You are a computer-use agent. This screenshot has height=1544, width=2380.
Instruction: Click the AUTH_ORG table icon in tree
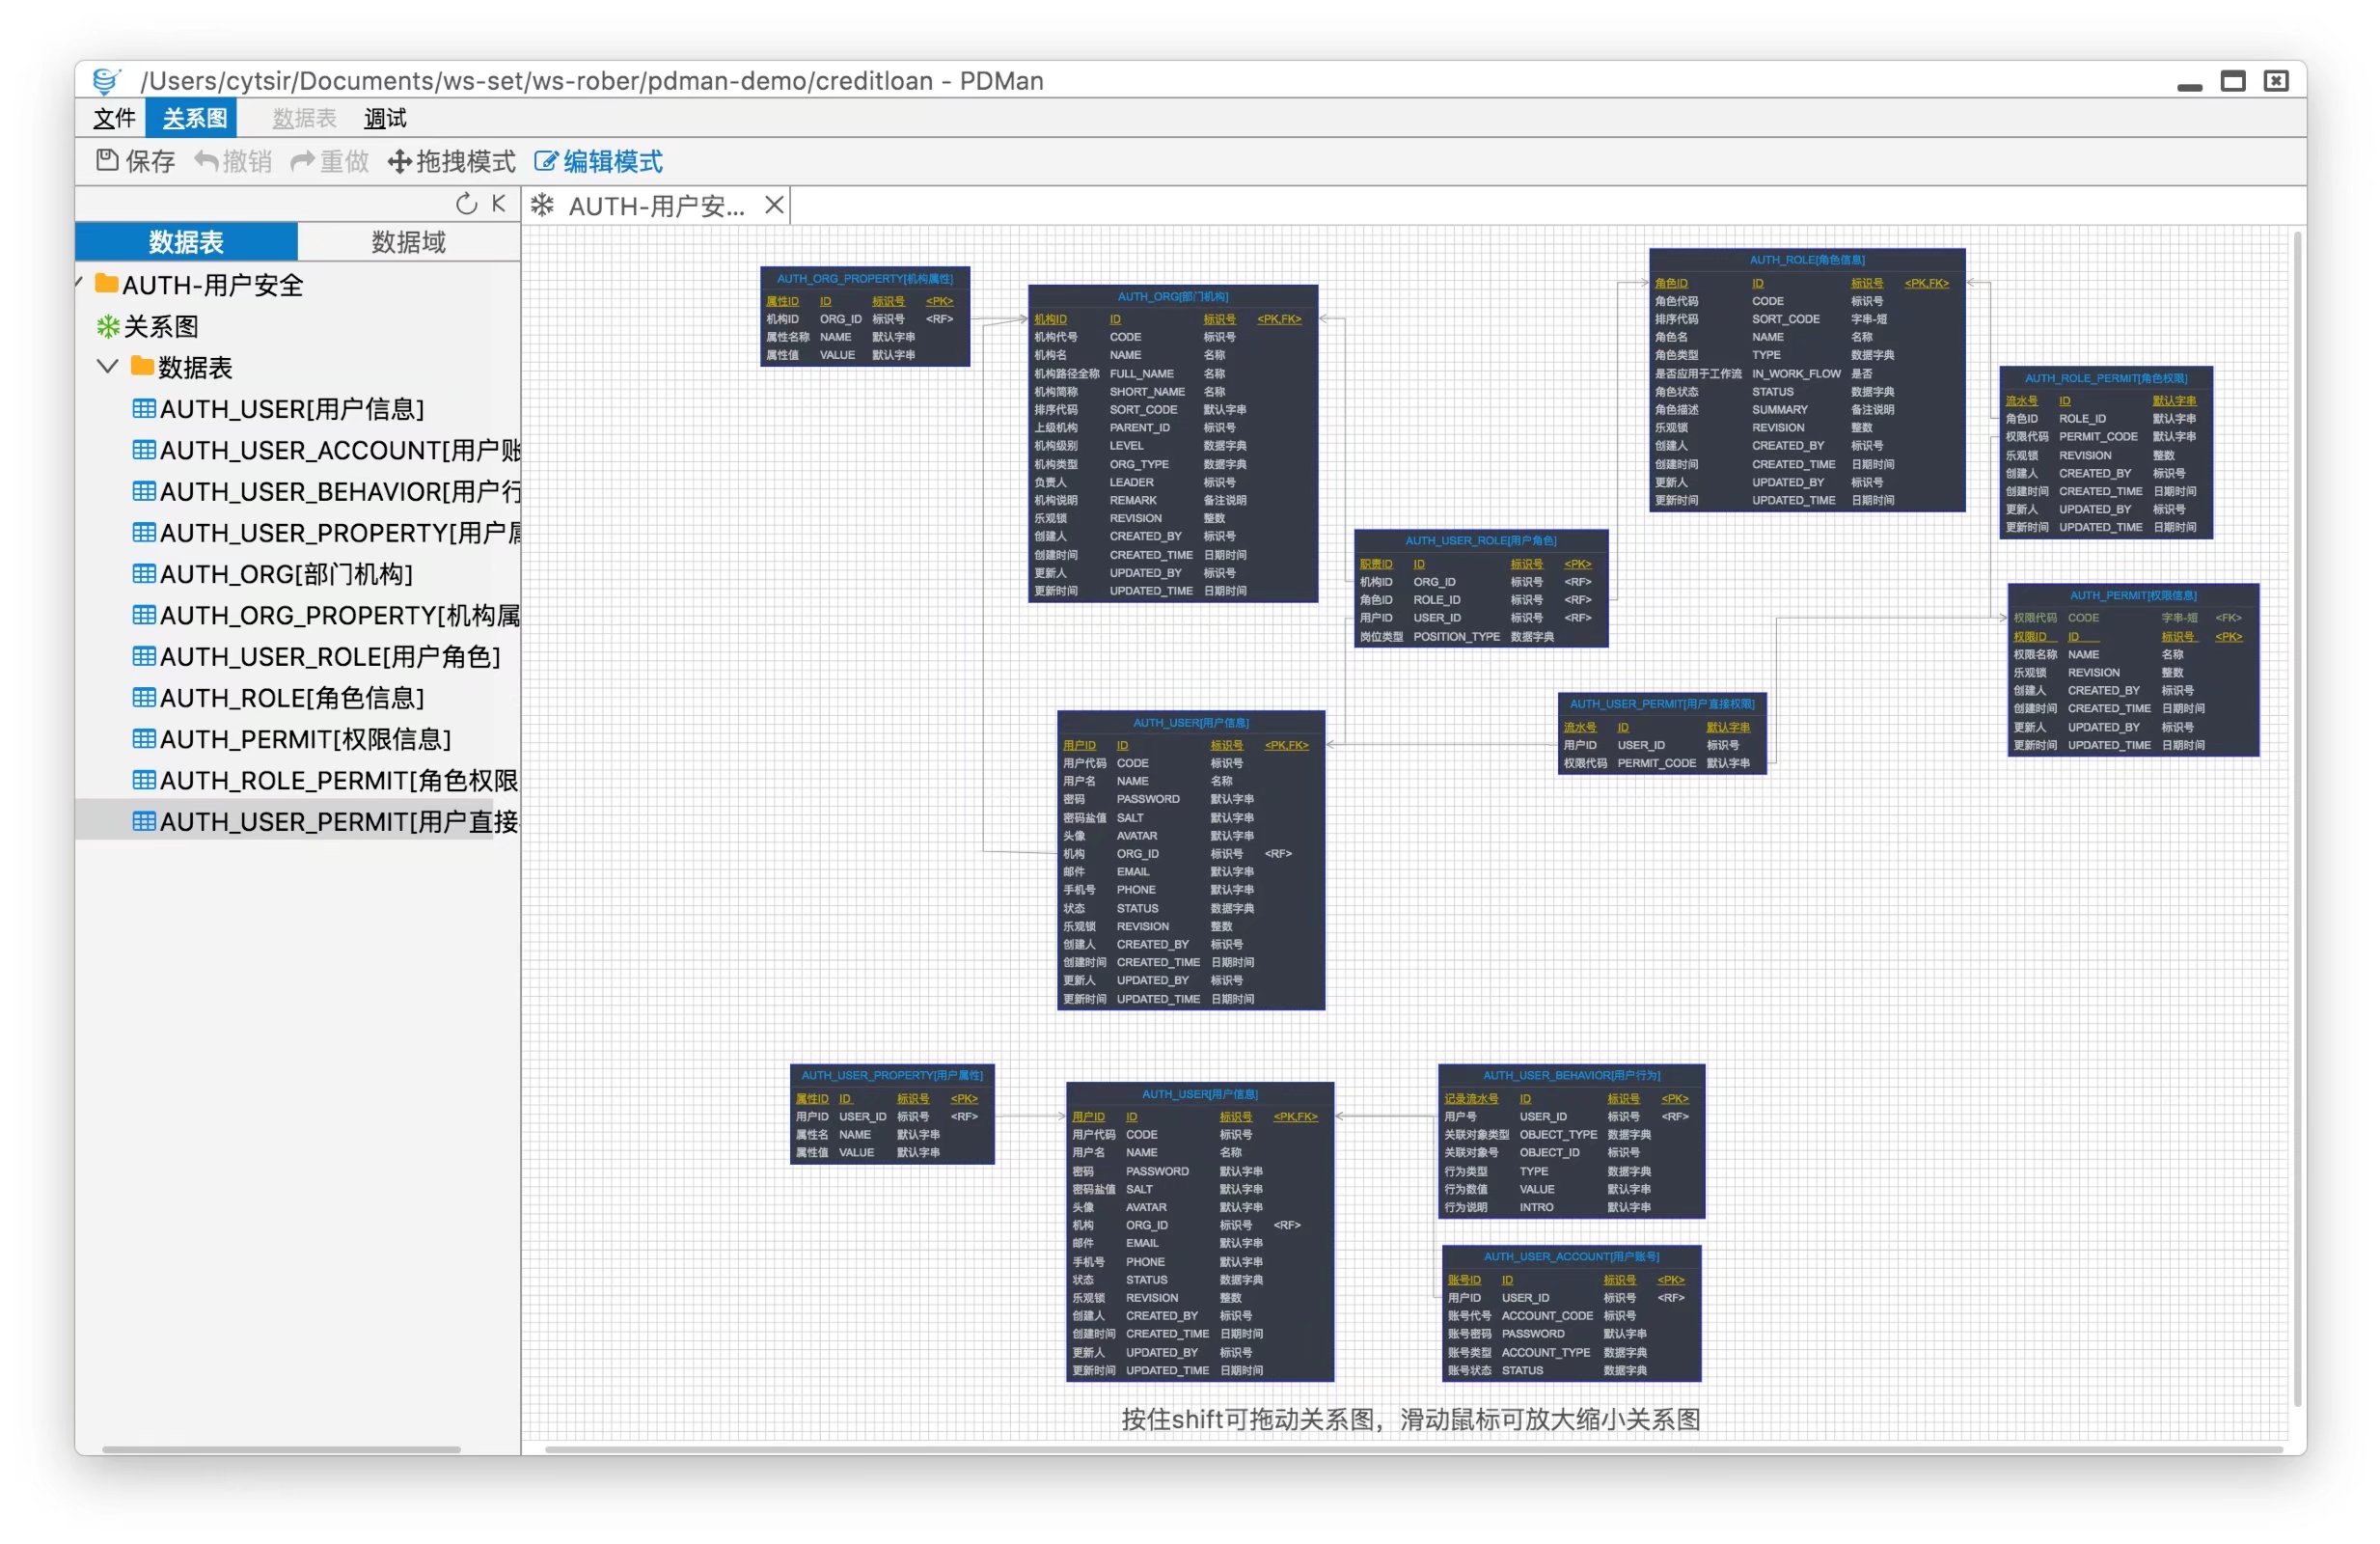click(144, 573)
